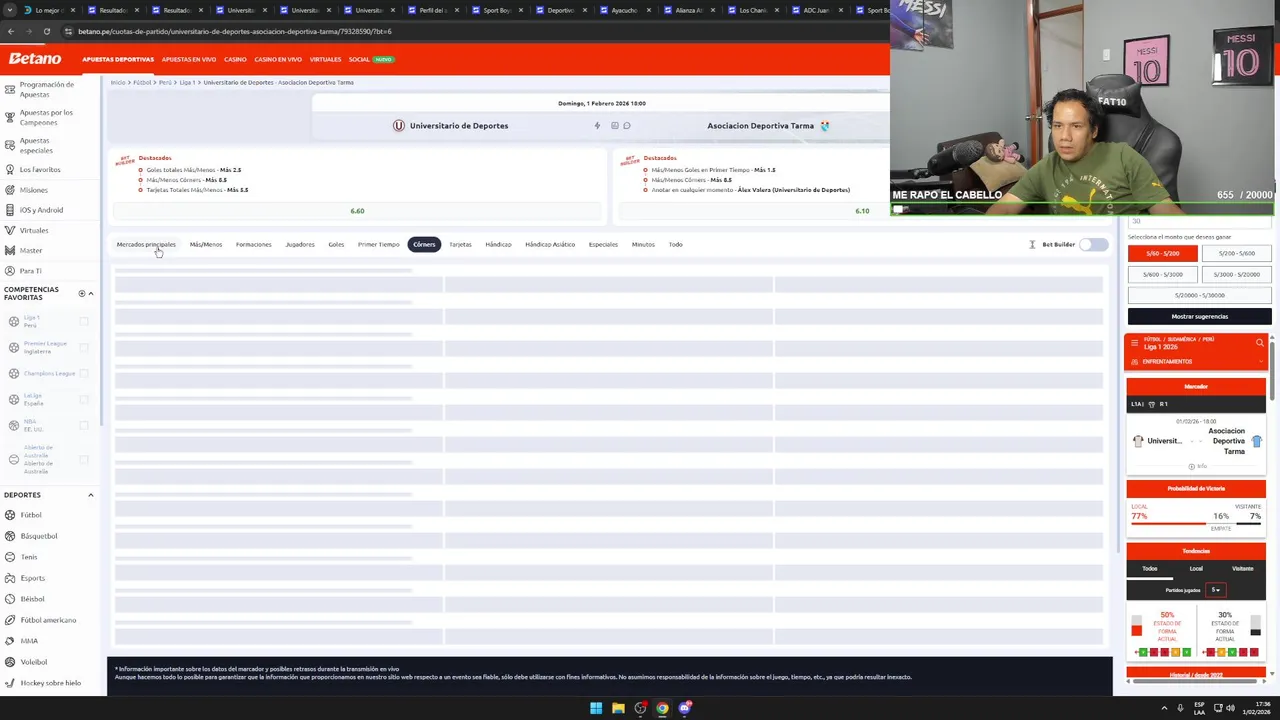Open Master icon in sidebar
1280x720 pixels.
(x=10, y=250)
